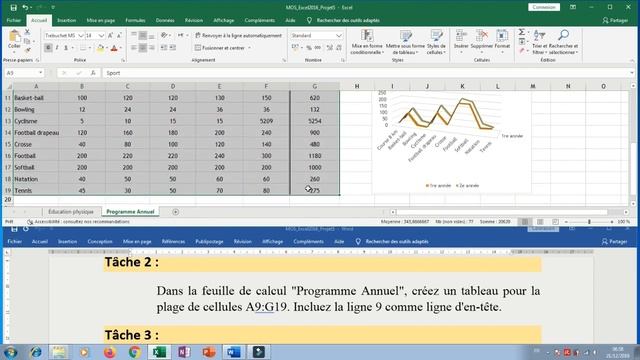
Task: Click the insert function fx icon
Action: coord(93,73)
